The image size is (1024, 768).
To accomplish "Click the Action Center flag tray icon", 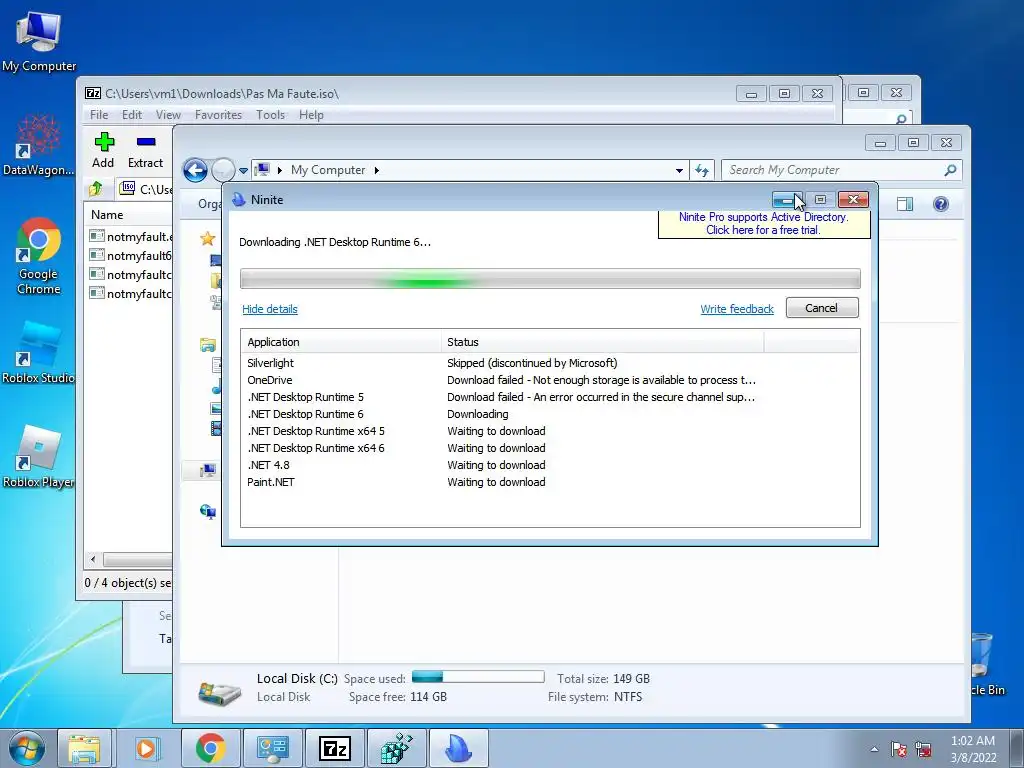I will (899, 749).
